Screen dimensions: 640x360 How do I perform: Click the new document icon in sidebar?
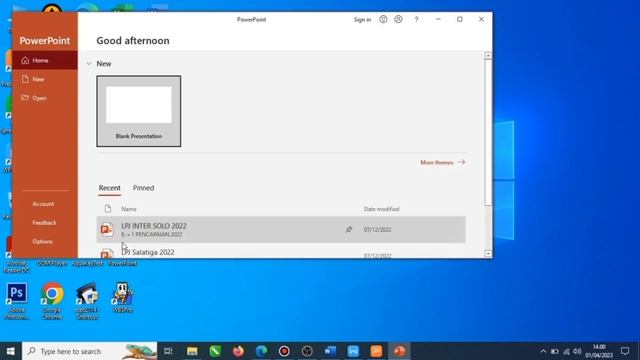tap(25, 79)
